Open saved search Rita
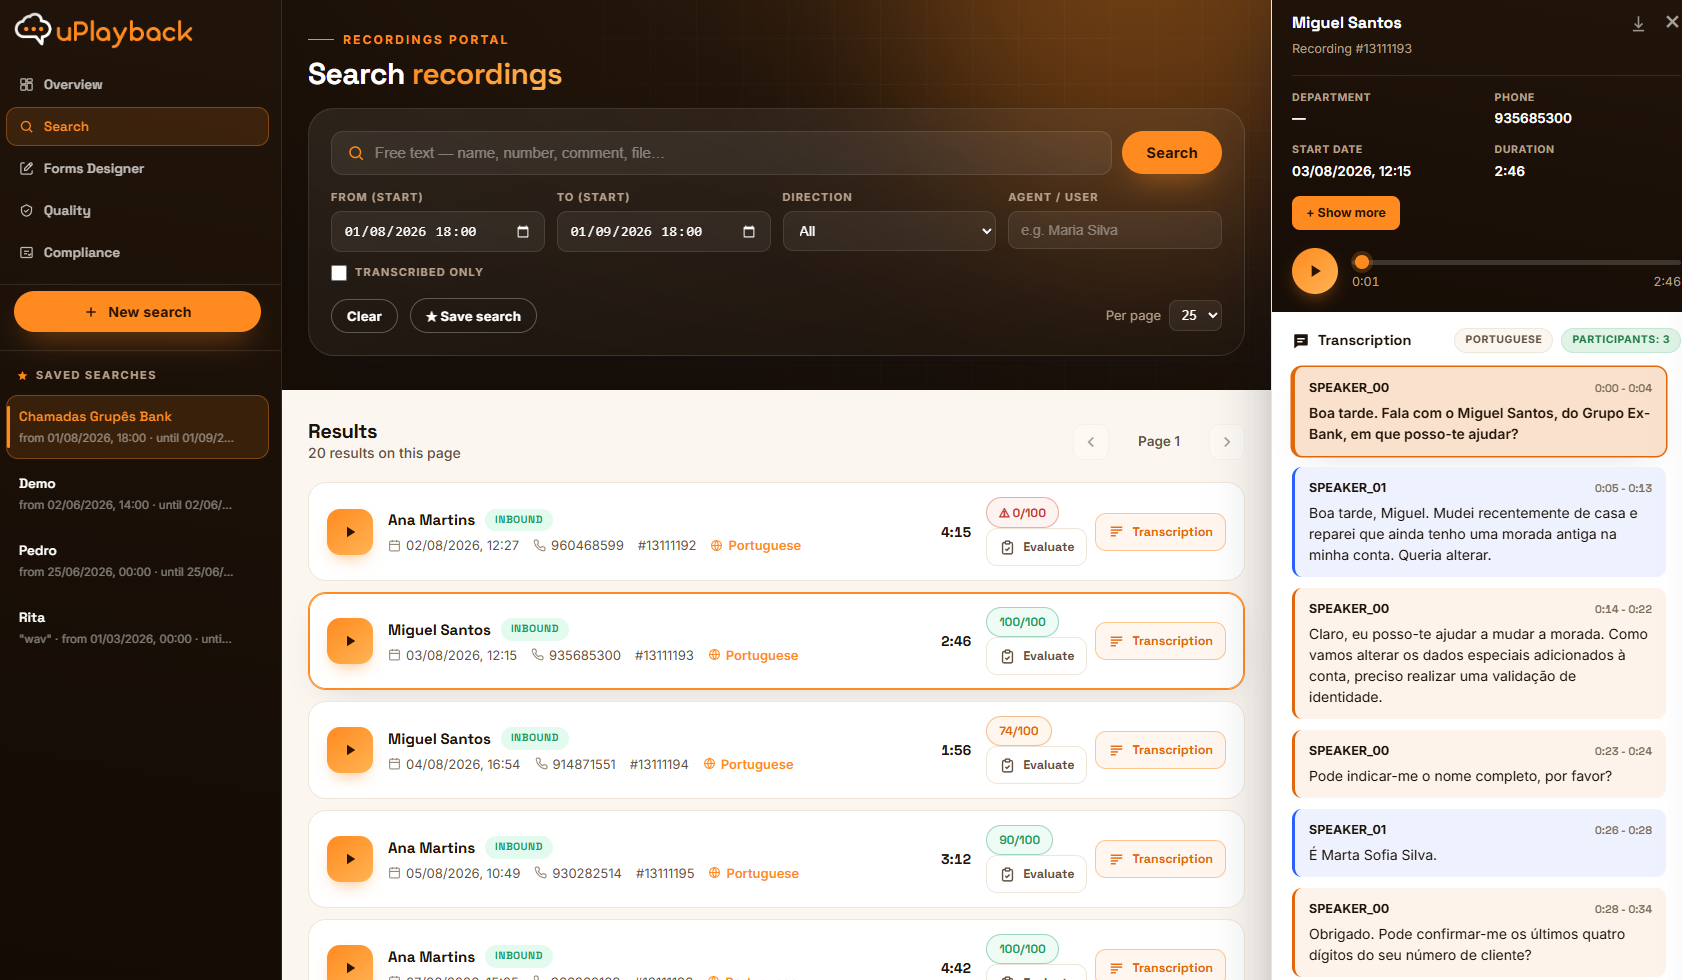Viewport: 1682px width, 980px height. click(137, 628)
